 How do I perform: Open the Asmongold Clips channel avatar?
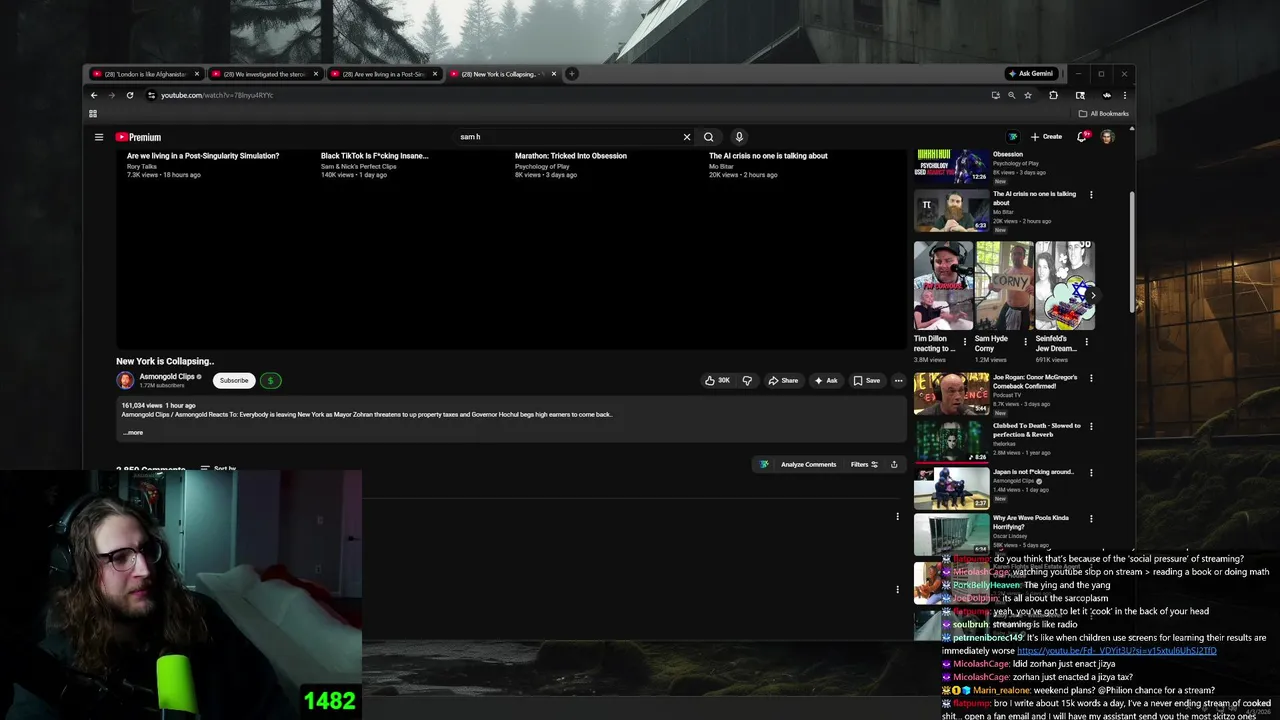tap(125, 380)
